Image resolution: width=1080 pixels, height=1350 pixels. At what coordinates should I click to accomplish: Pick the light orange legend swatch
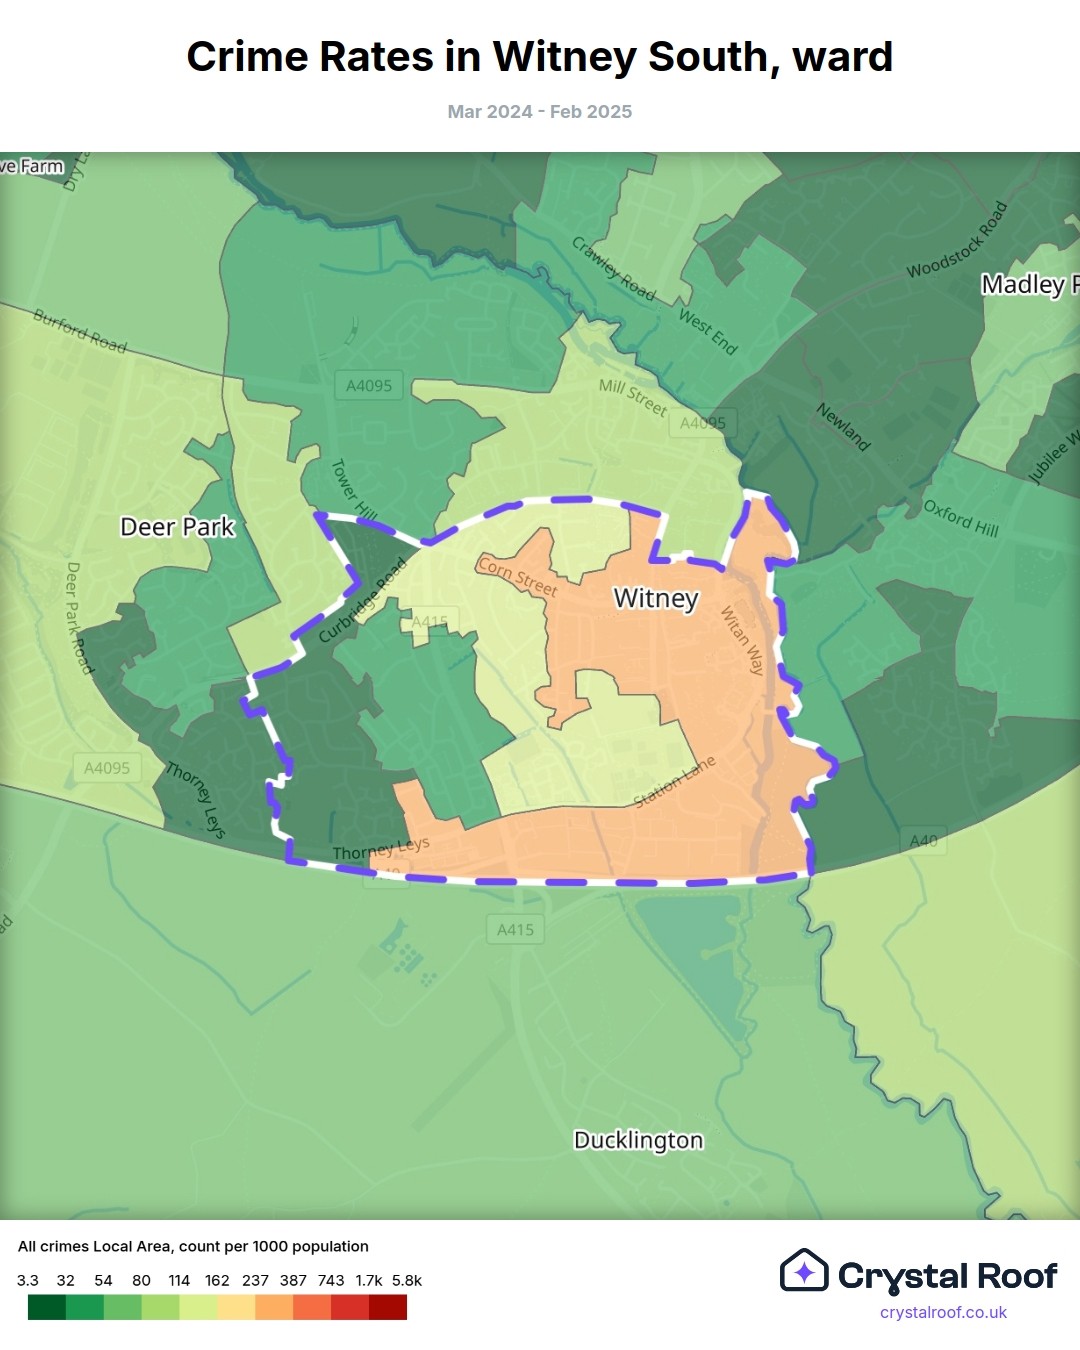coord(274,1307)
